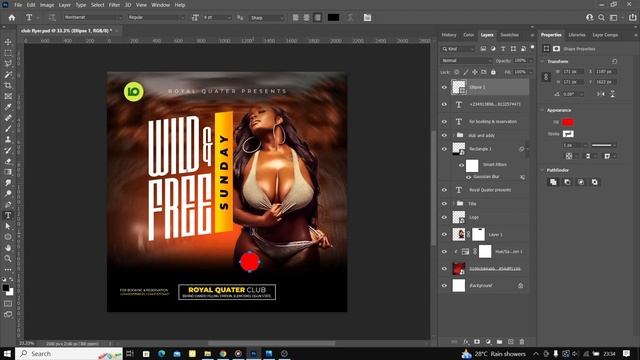Open the Filter menu

(x=114, y=5)
